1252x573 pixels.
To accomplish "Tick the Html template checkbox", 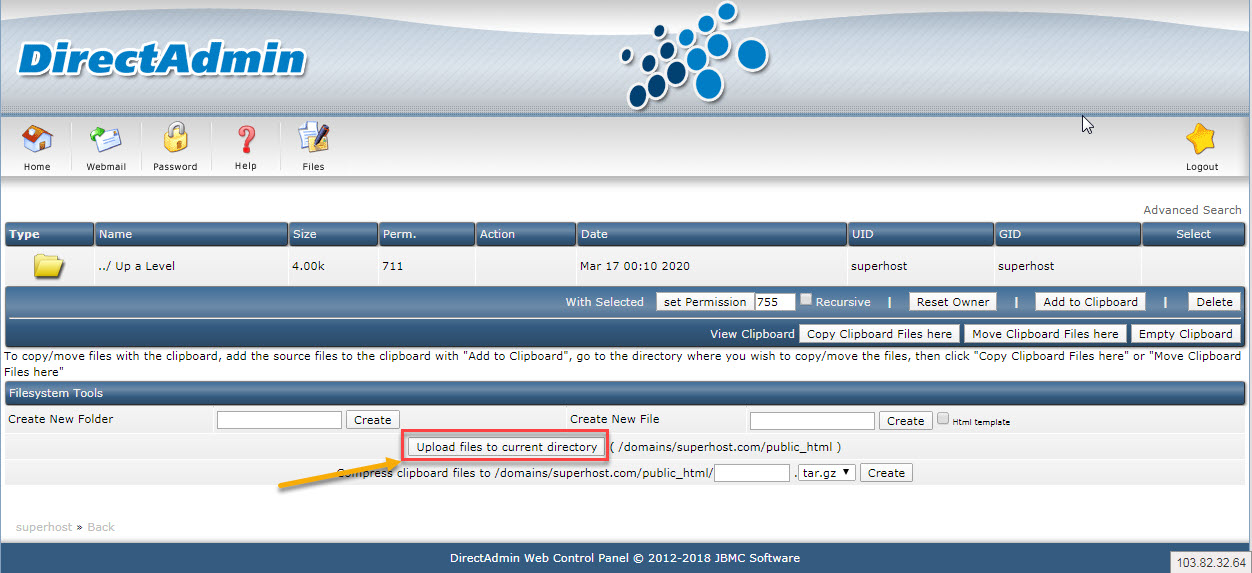I will point(942,419).
